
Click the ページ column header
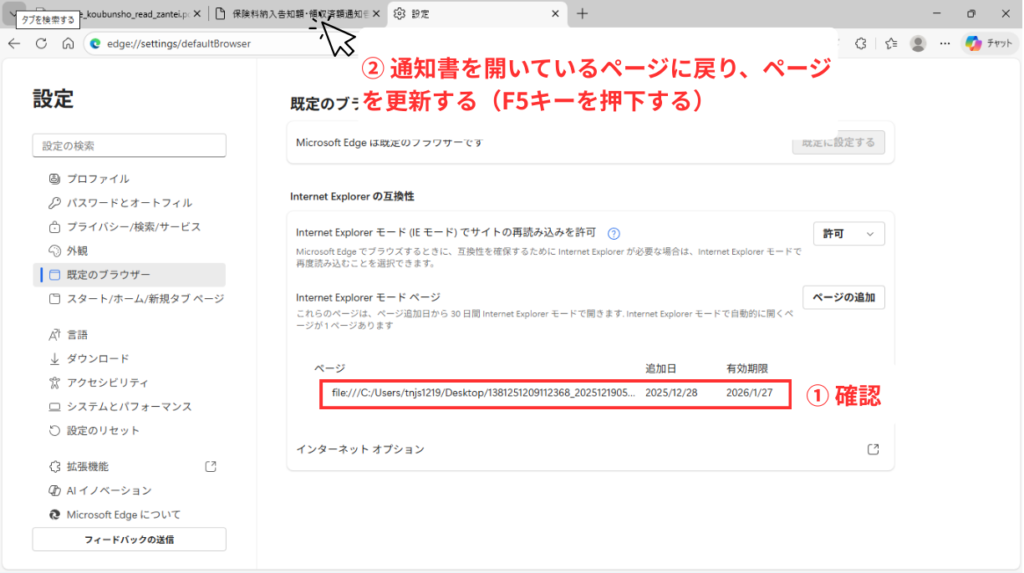pos(330,368)
